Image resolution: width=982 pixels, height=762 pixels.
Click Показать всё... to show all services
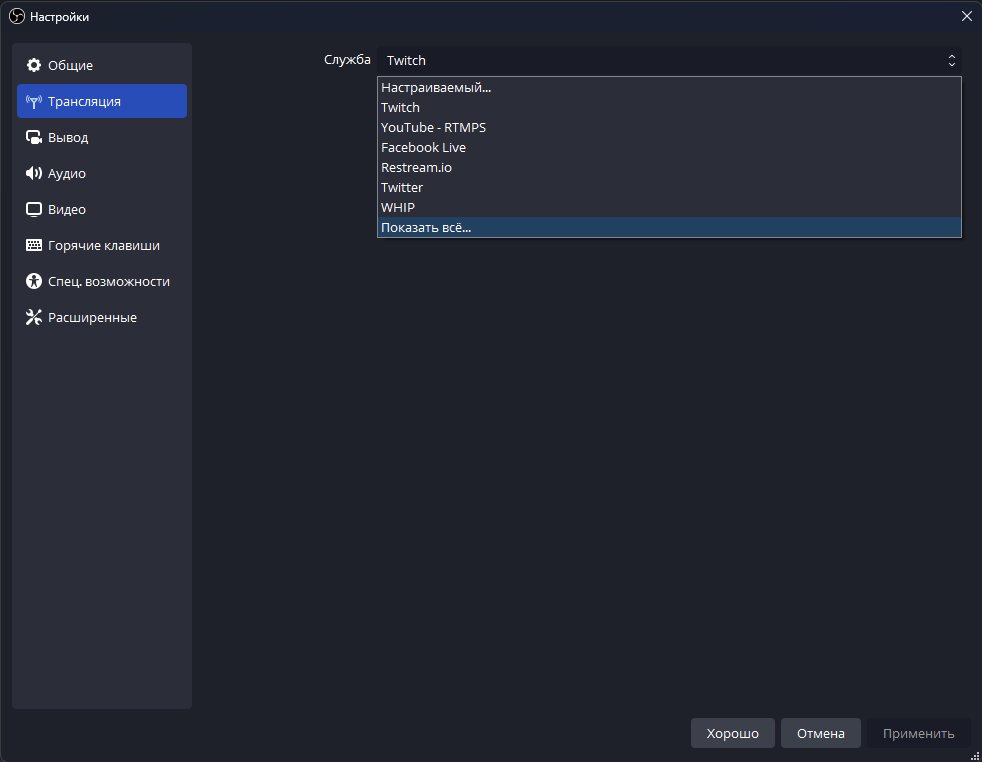click(x=669, y=227)
